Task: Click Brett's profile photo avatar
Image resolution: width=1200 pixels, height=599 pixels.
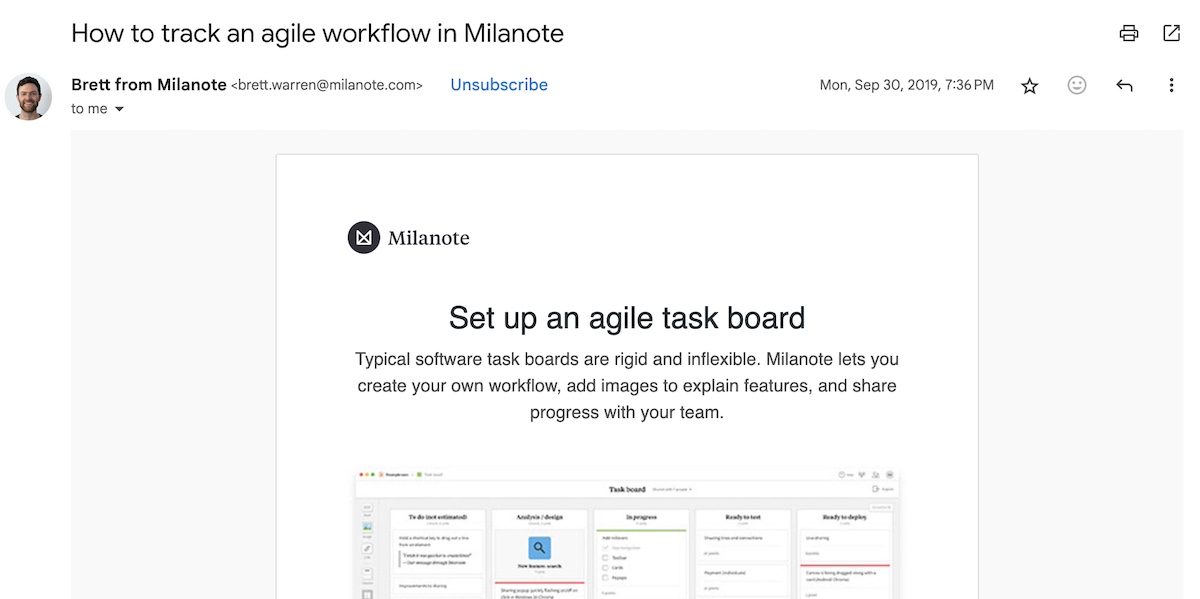Action: (28, 97)
